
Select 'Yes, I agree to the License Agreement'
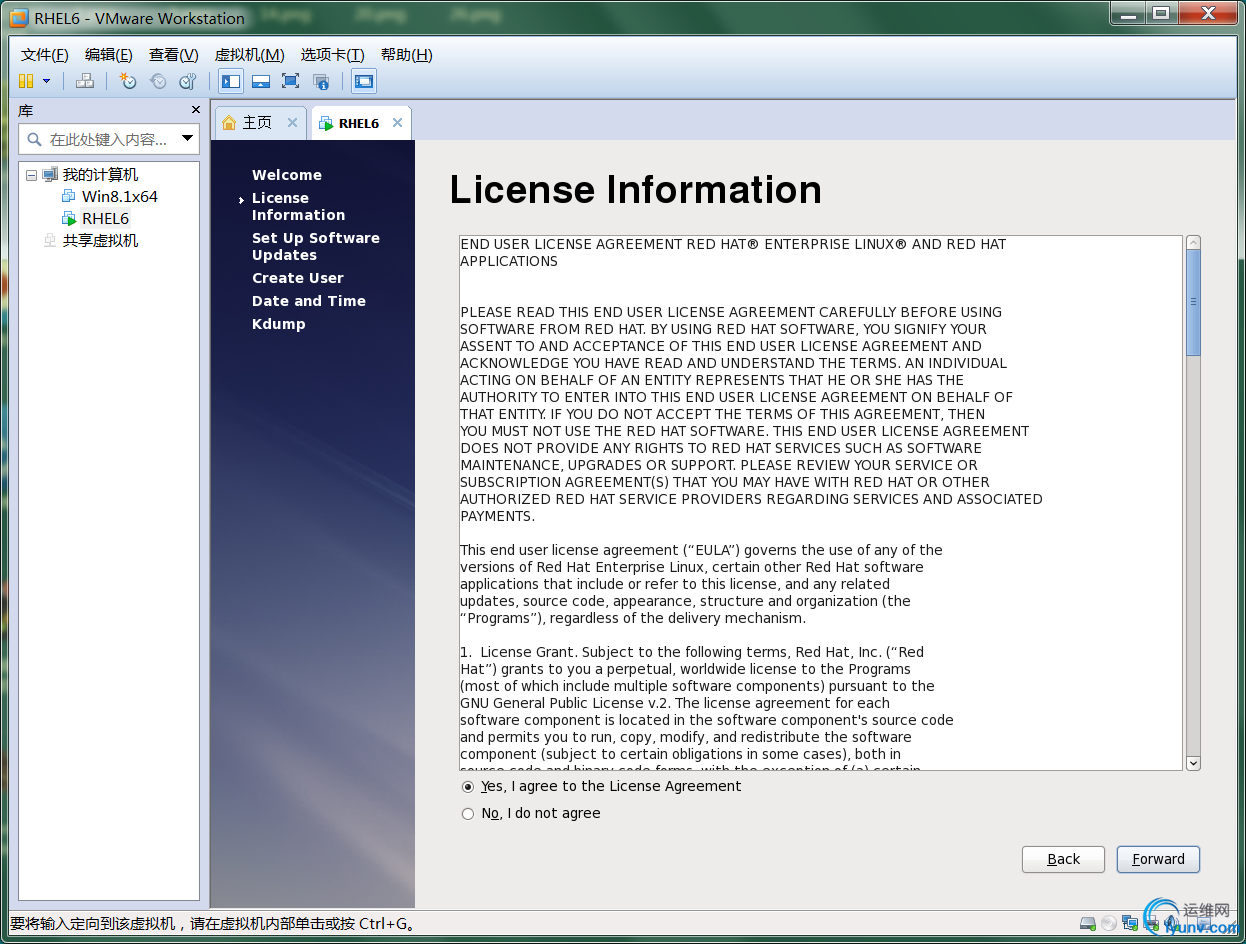(468, 787)
